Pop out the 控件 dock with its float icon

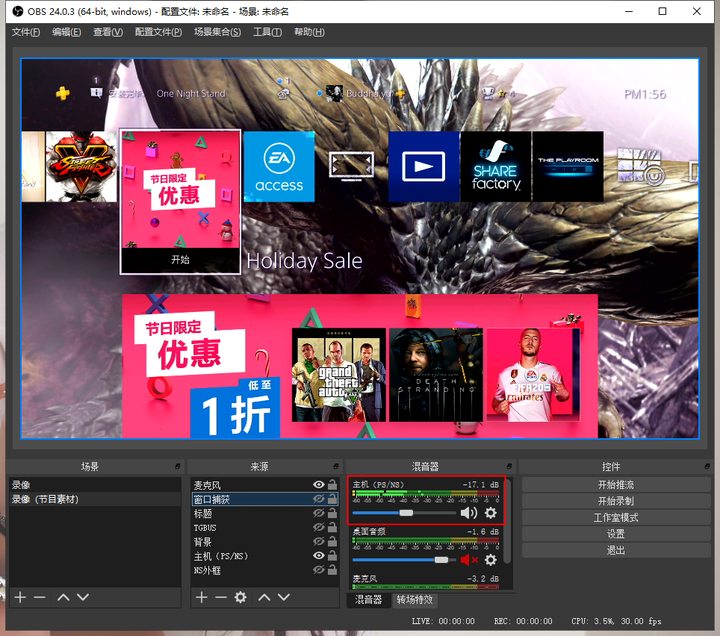point(707,466)
